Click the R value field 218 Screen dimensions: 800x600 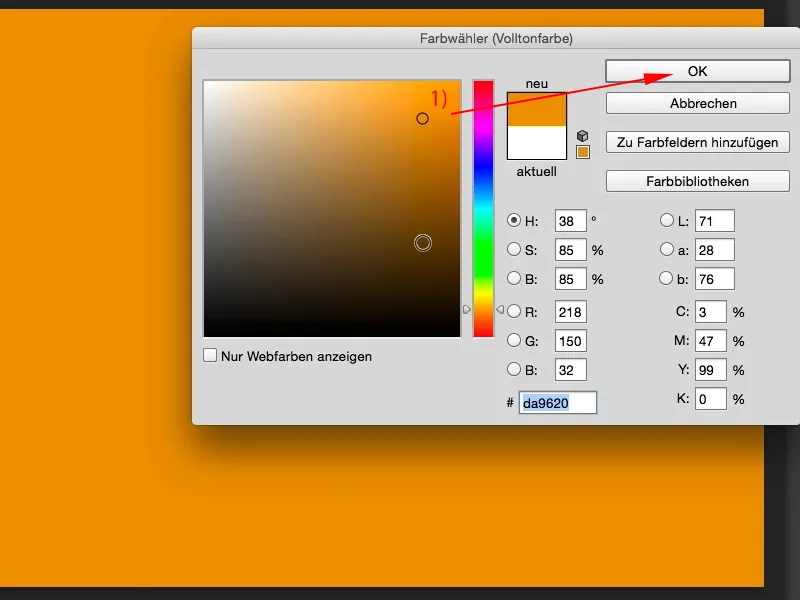coord(570,312)
